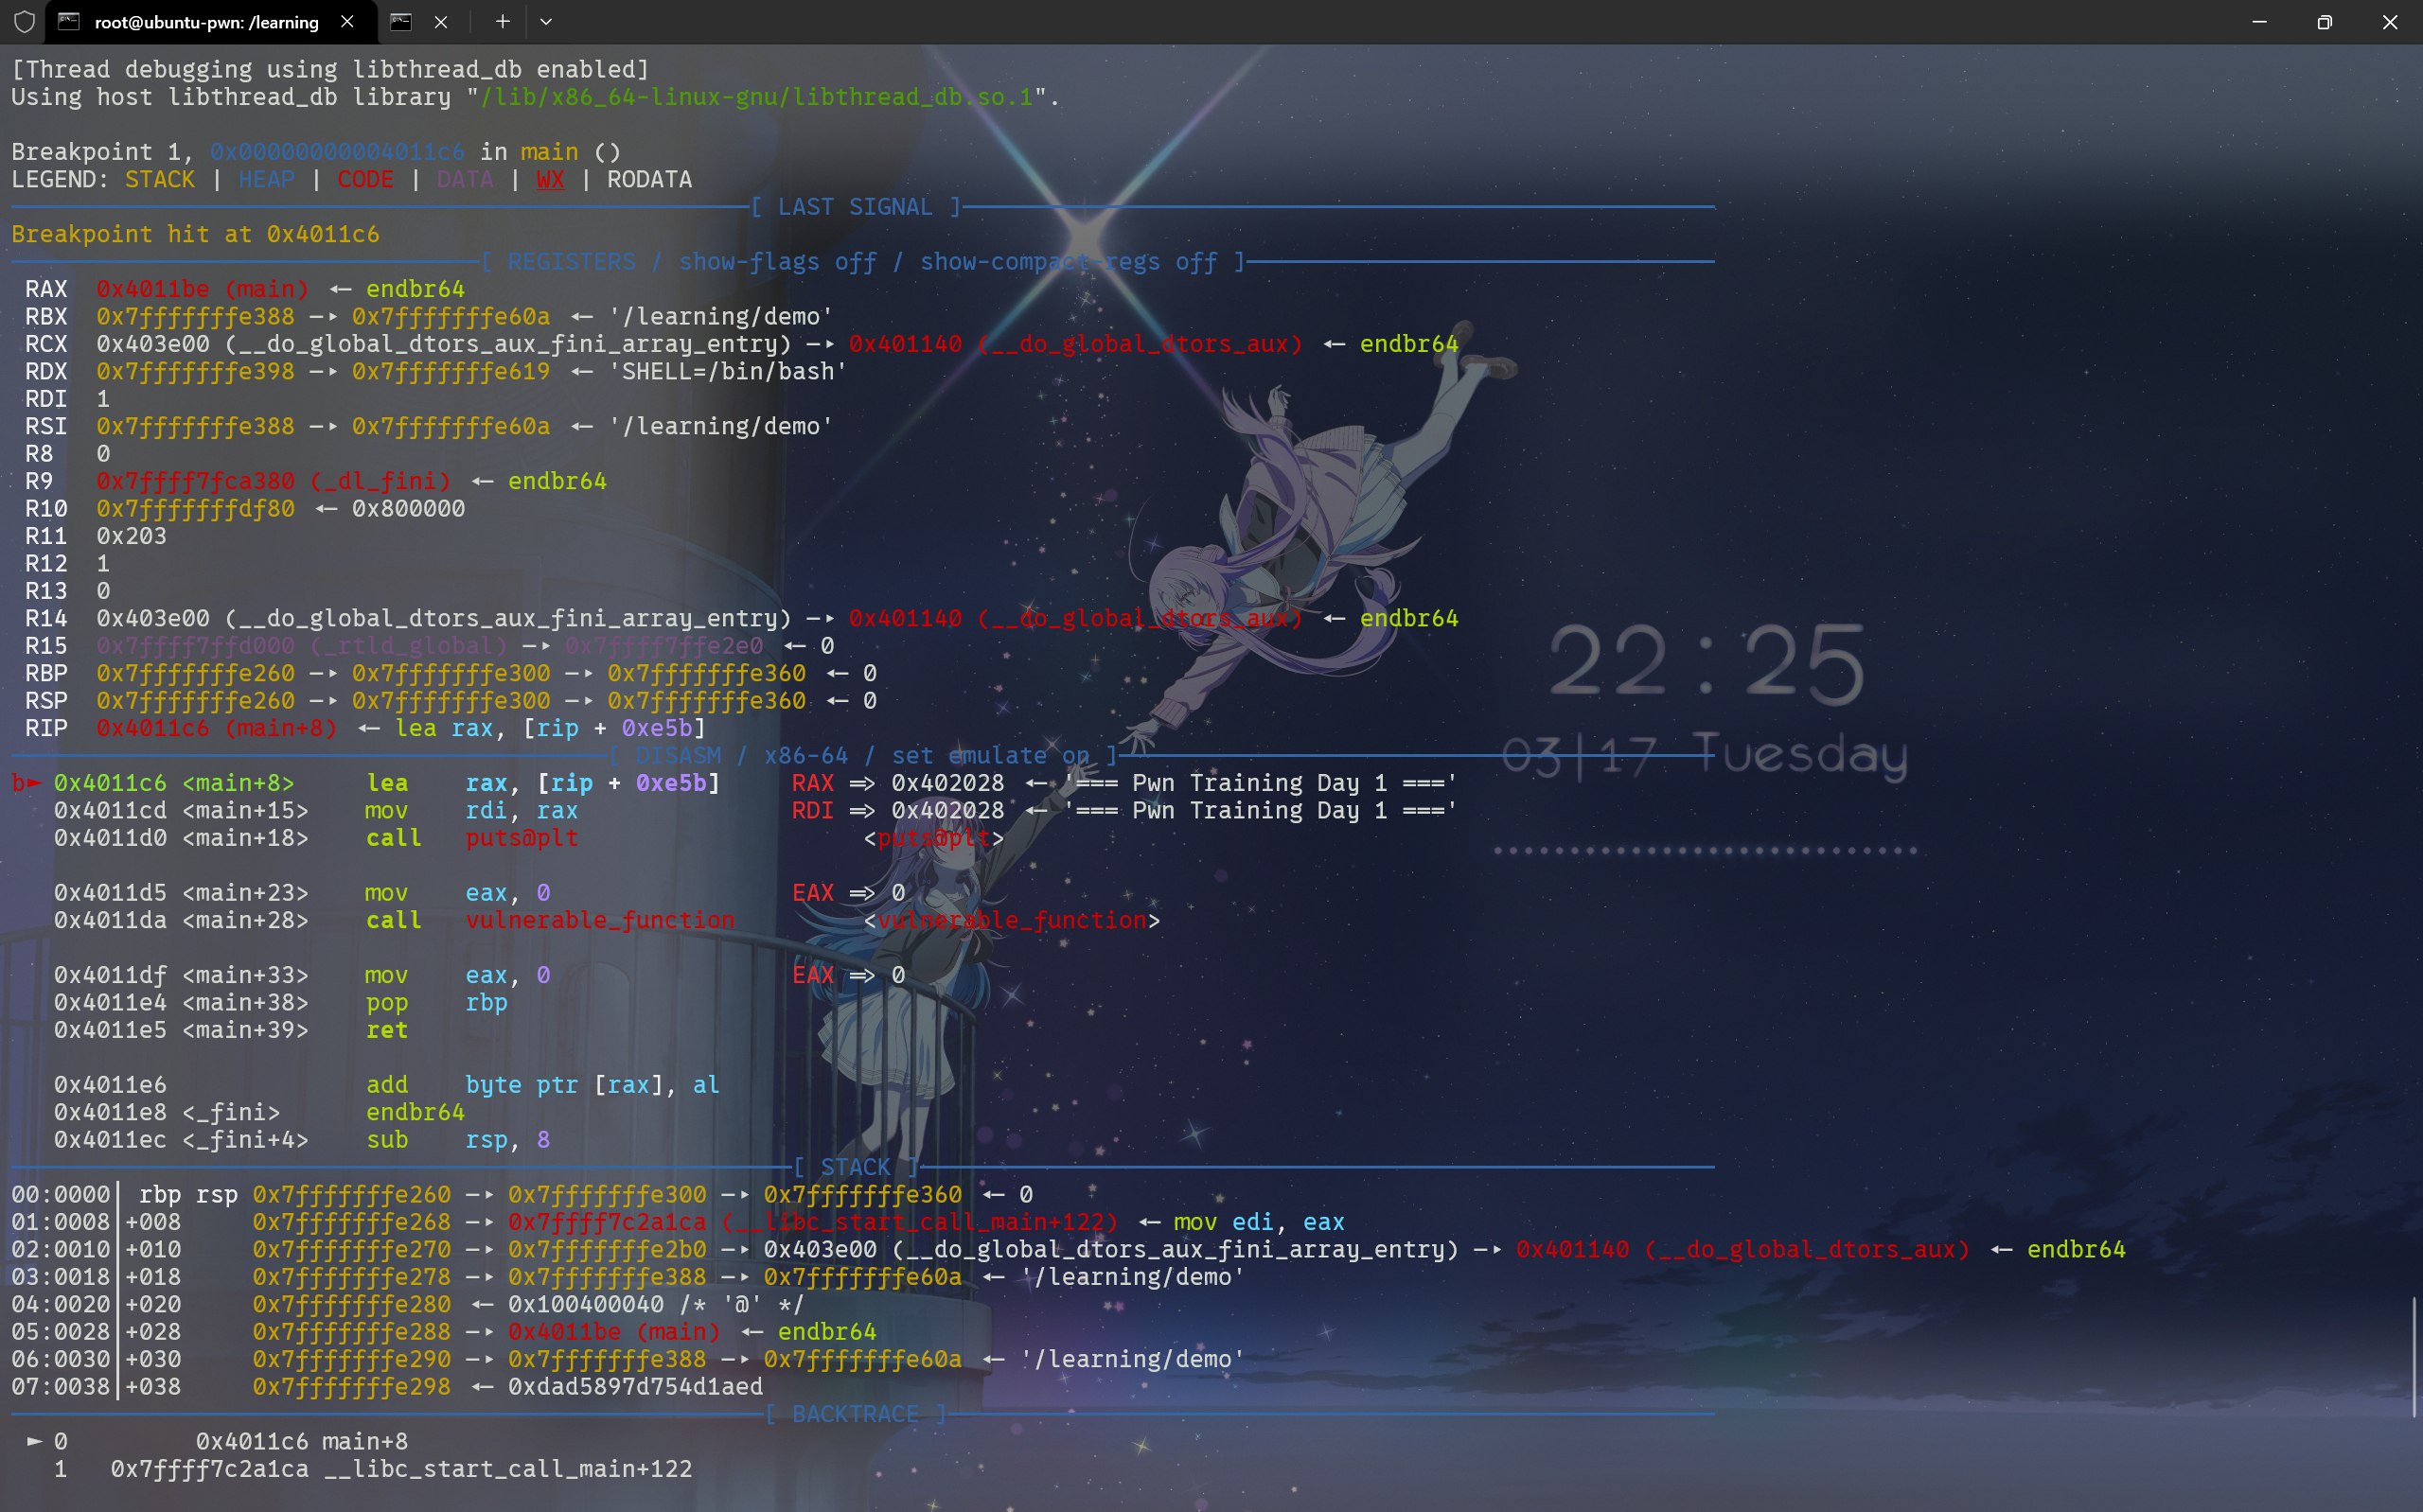
Task: Close the root@ubuntu-pwn: /learning tab
Action: tap(347, 22)
